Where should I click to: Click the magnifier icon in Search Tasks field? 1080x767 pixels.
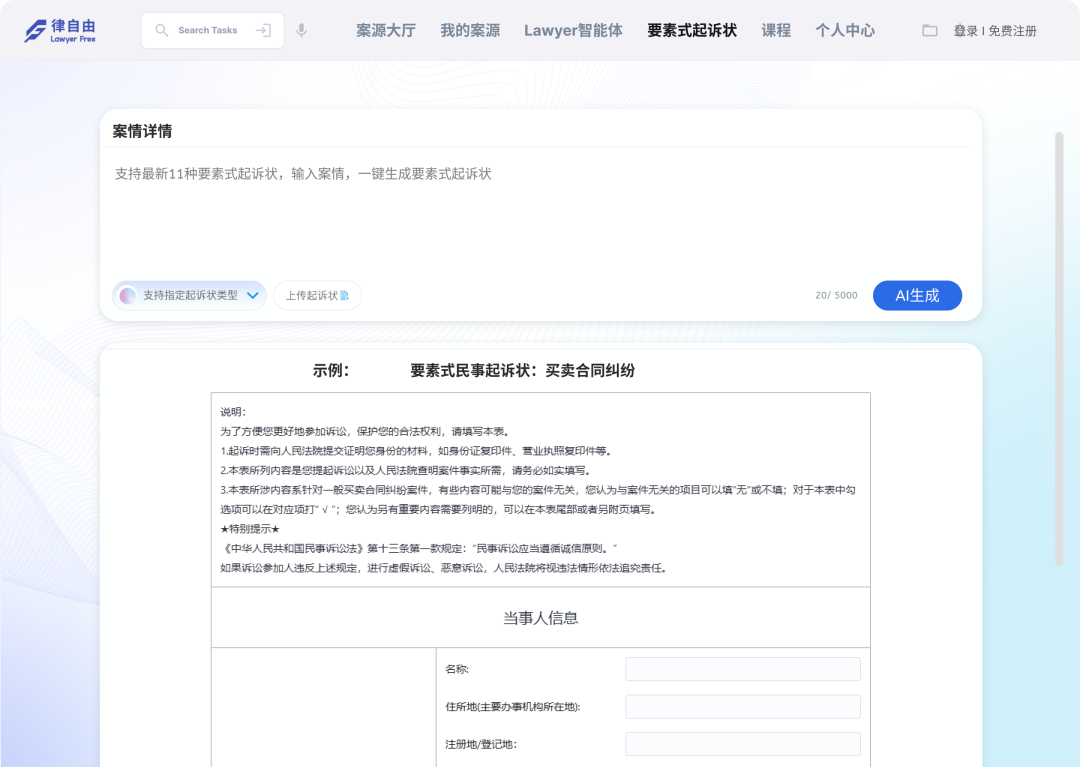pyautogui.click(x=161, y=30)
